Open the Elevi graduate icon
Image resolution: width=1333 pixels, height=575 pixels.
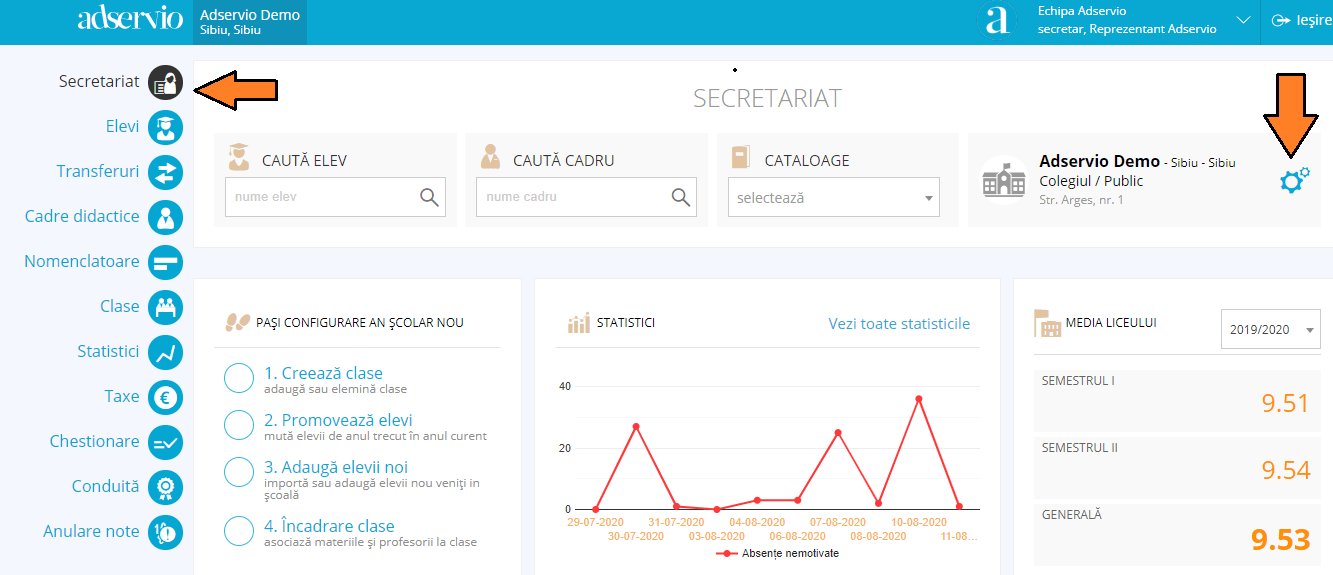(x=166, y=128)
